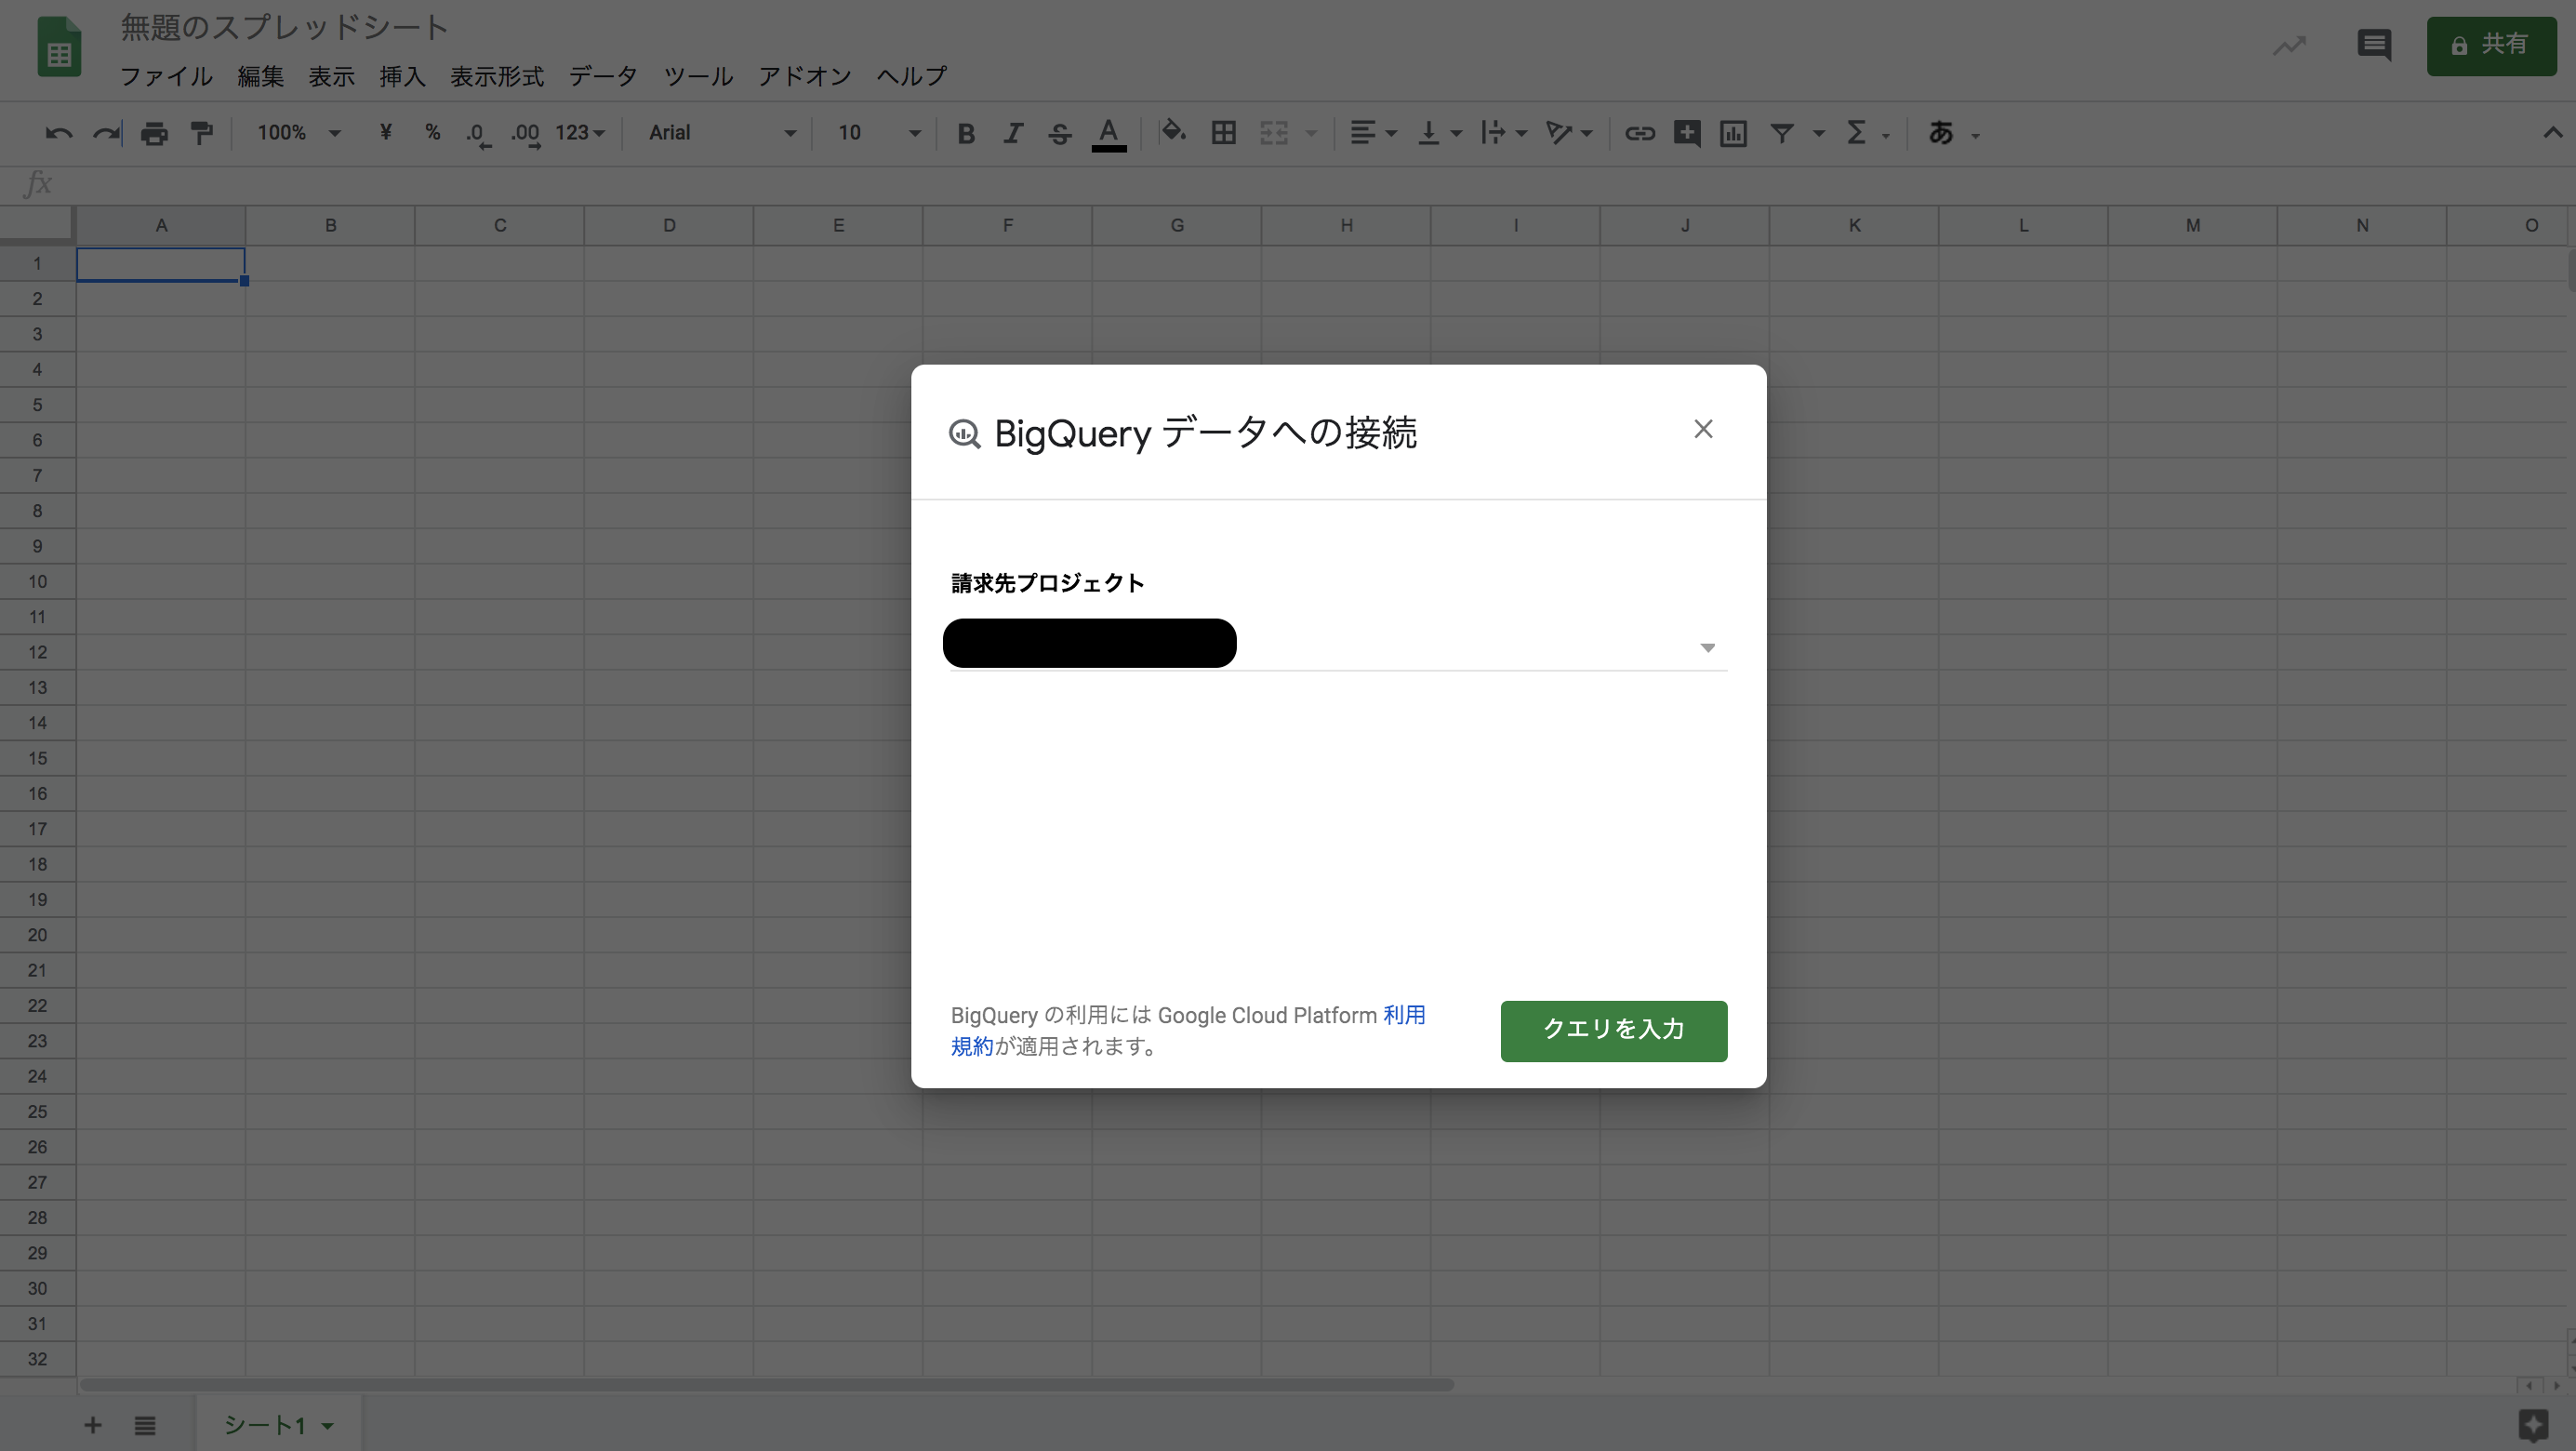The image size is (2576, 1451).
Task: Insert a chart
Action: [x=1733, y=133]
